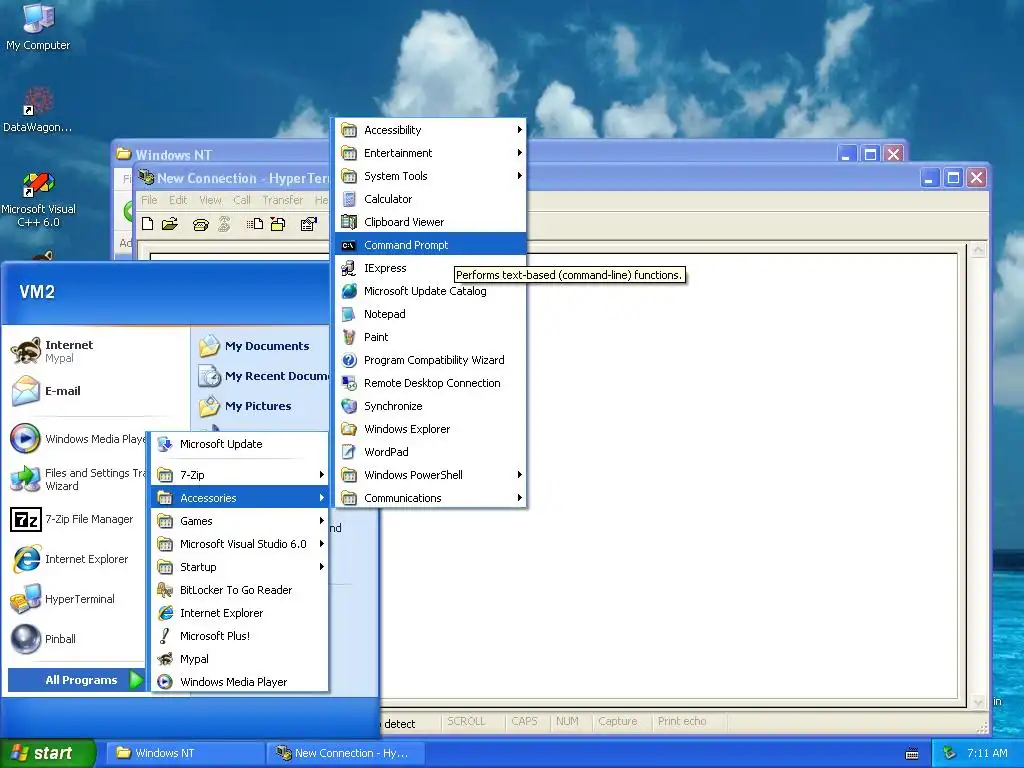Click the Receive icon in HyperTerminal toolbar
Image resolution: width=1024 pixels, height=768 pixels.
coord(278,225)
